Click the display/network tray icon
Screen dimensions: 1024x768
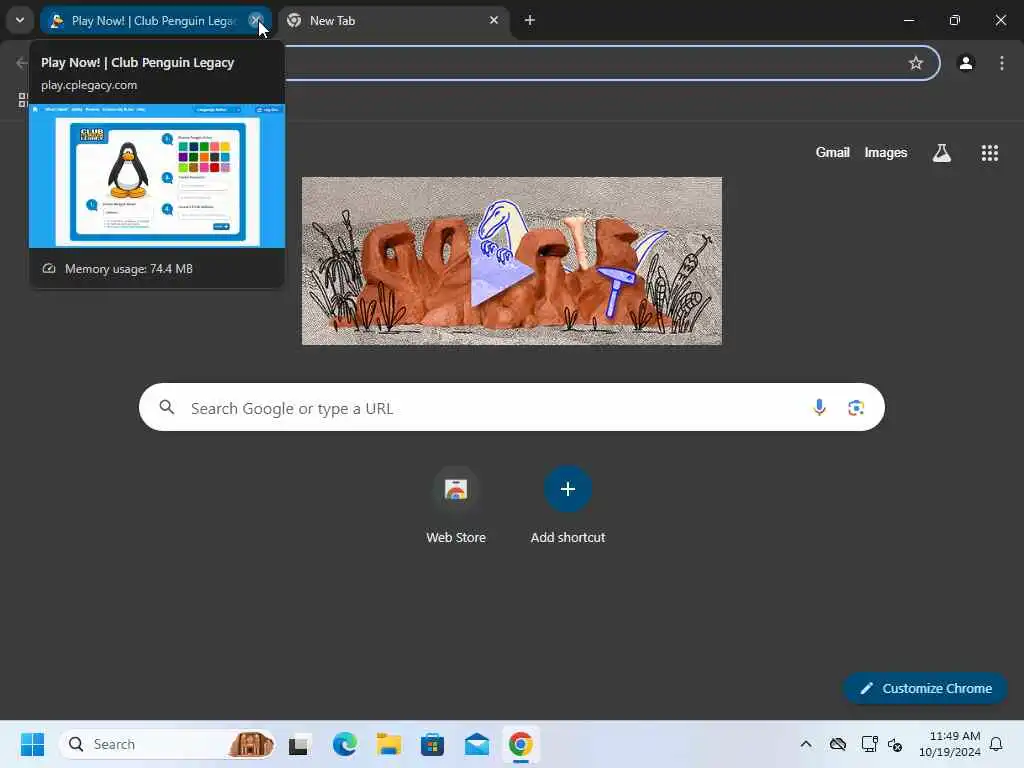pyautogui.click(x=869, y=744)
